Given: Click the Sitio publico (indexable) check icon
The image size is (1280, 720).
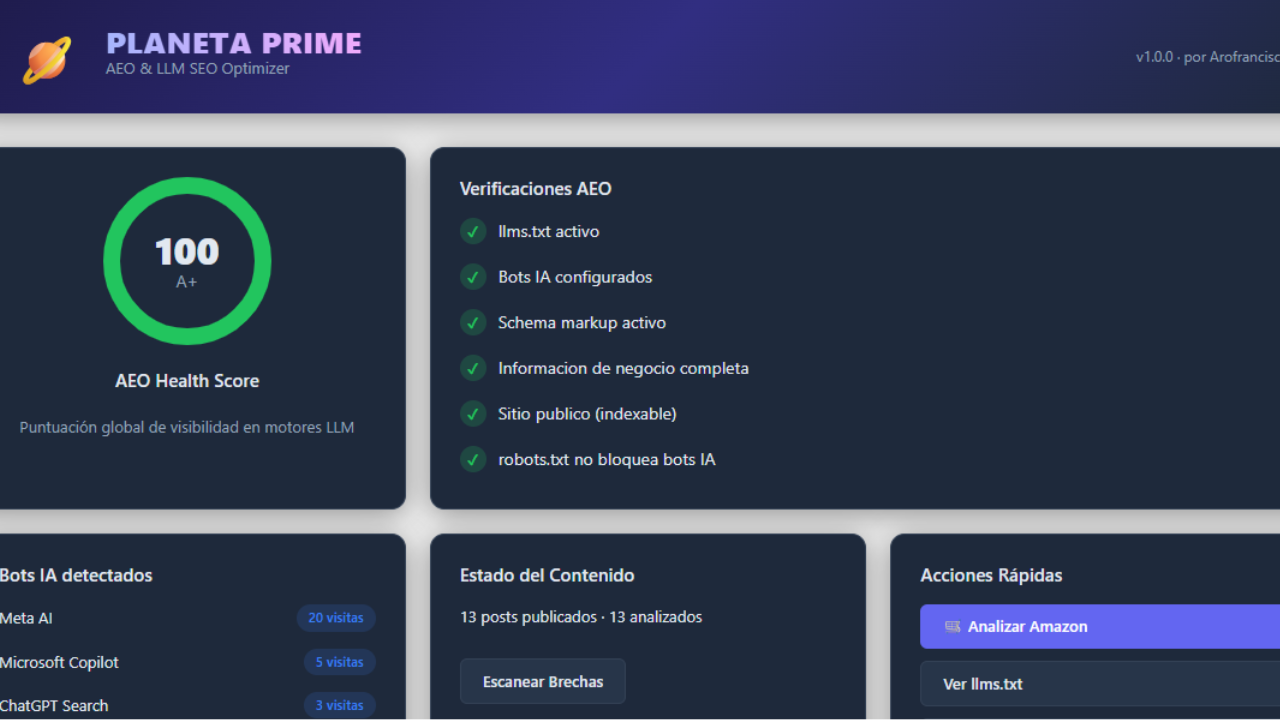Looking at the screenshot, I should coord(473,414).
